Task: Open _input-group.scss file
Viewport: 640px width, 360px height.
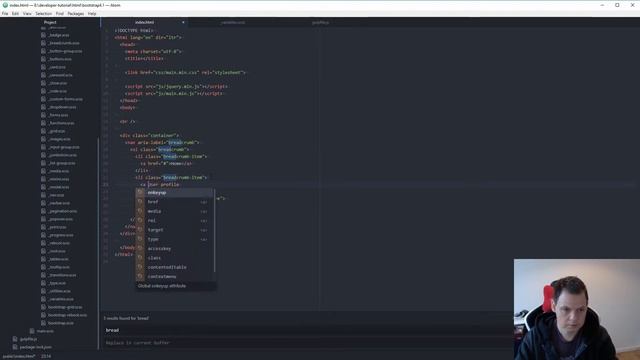Action: (x=64, y=147)
